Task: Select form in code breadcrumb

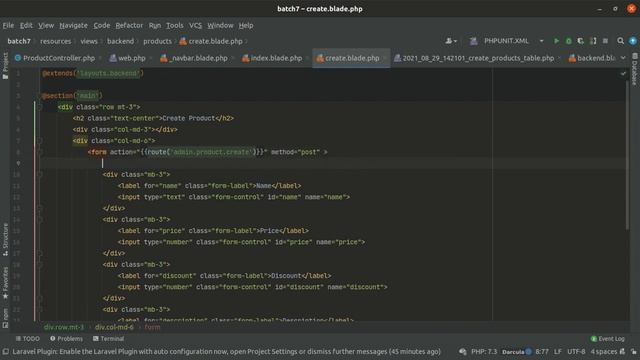Action: click(152, 327)
